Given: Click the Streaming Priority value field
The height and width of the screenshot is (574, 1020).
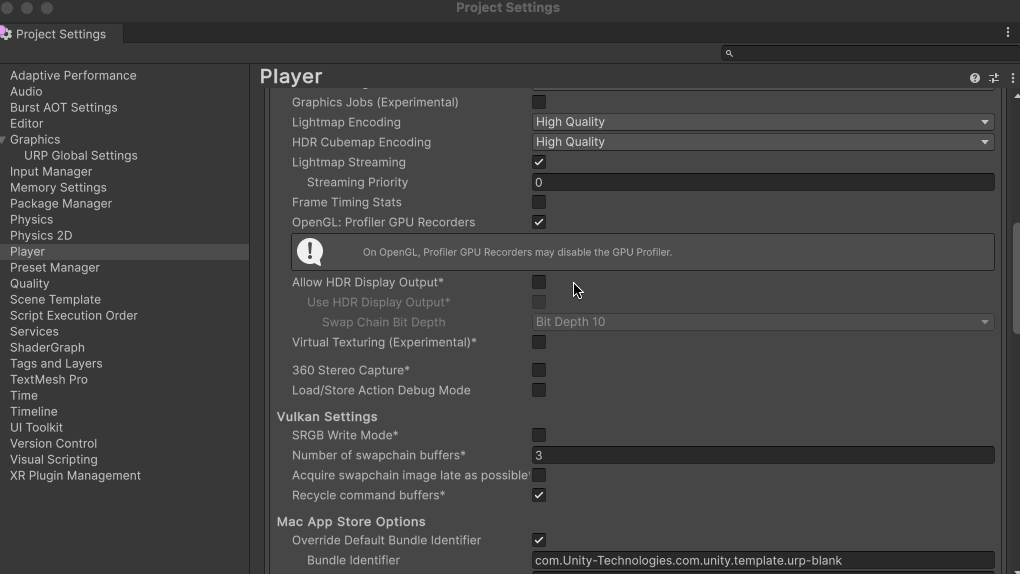Looking at the screenshot, I should pos(763,182).
